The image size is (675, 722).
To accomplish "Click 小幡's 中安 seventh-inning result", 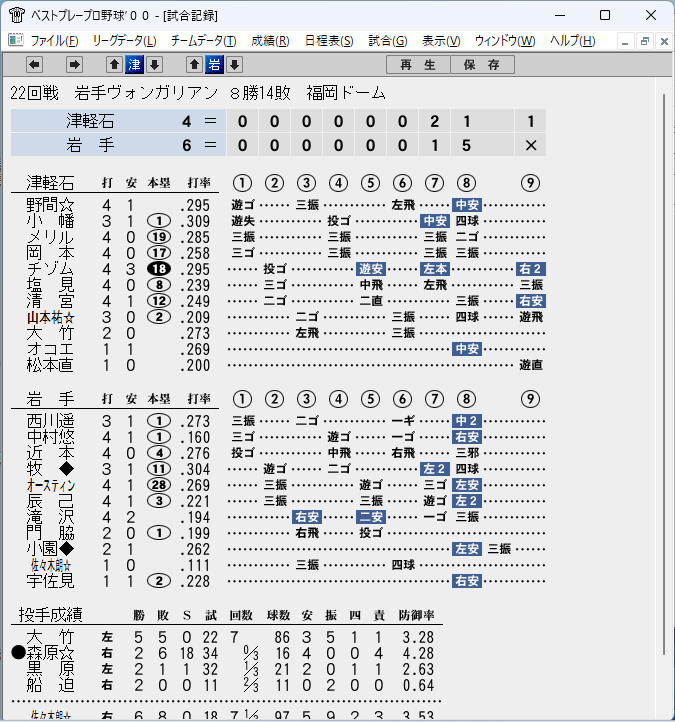I will [435, 221].
